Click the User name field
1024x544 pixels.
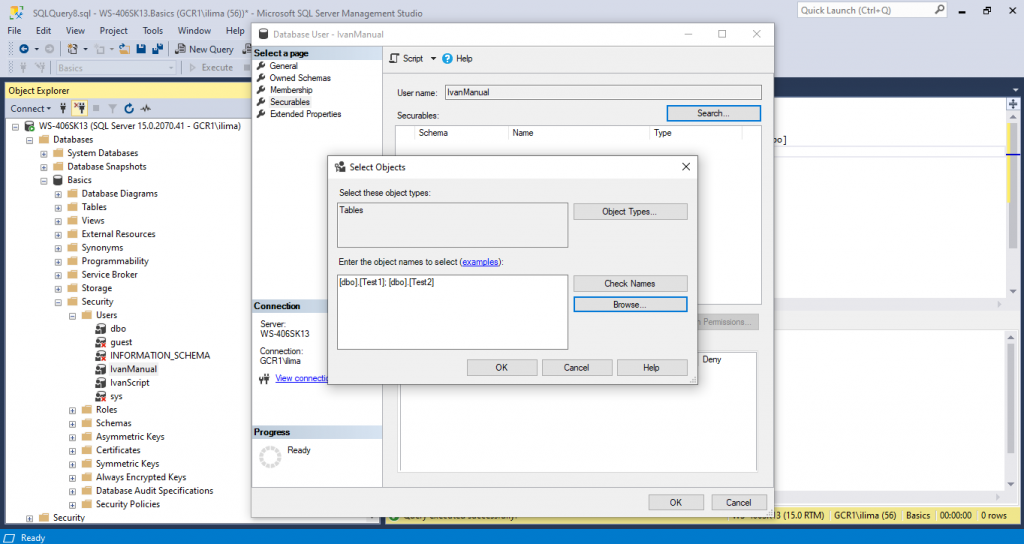click(603, 93)
